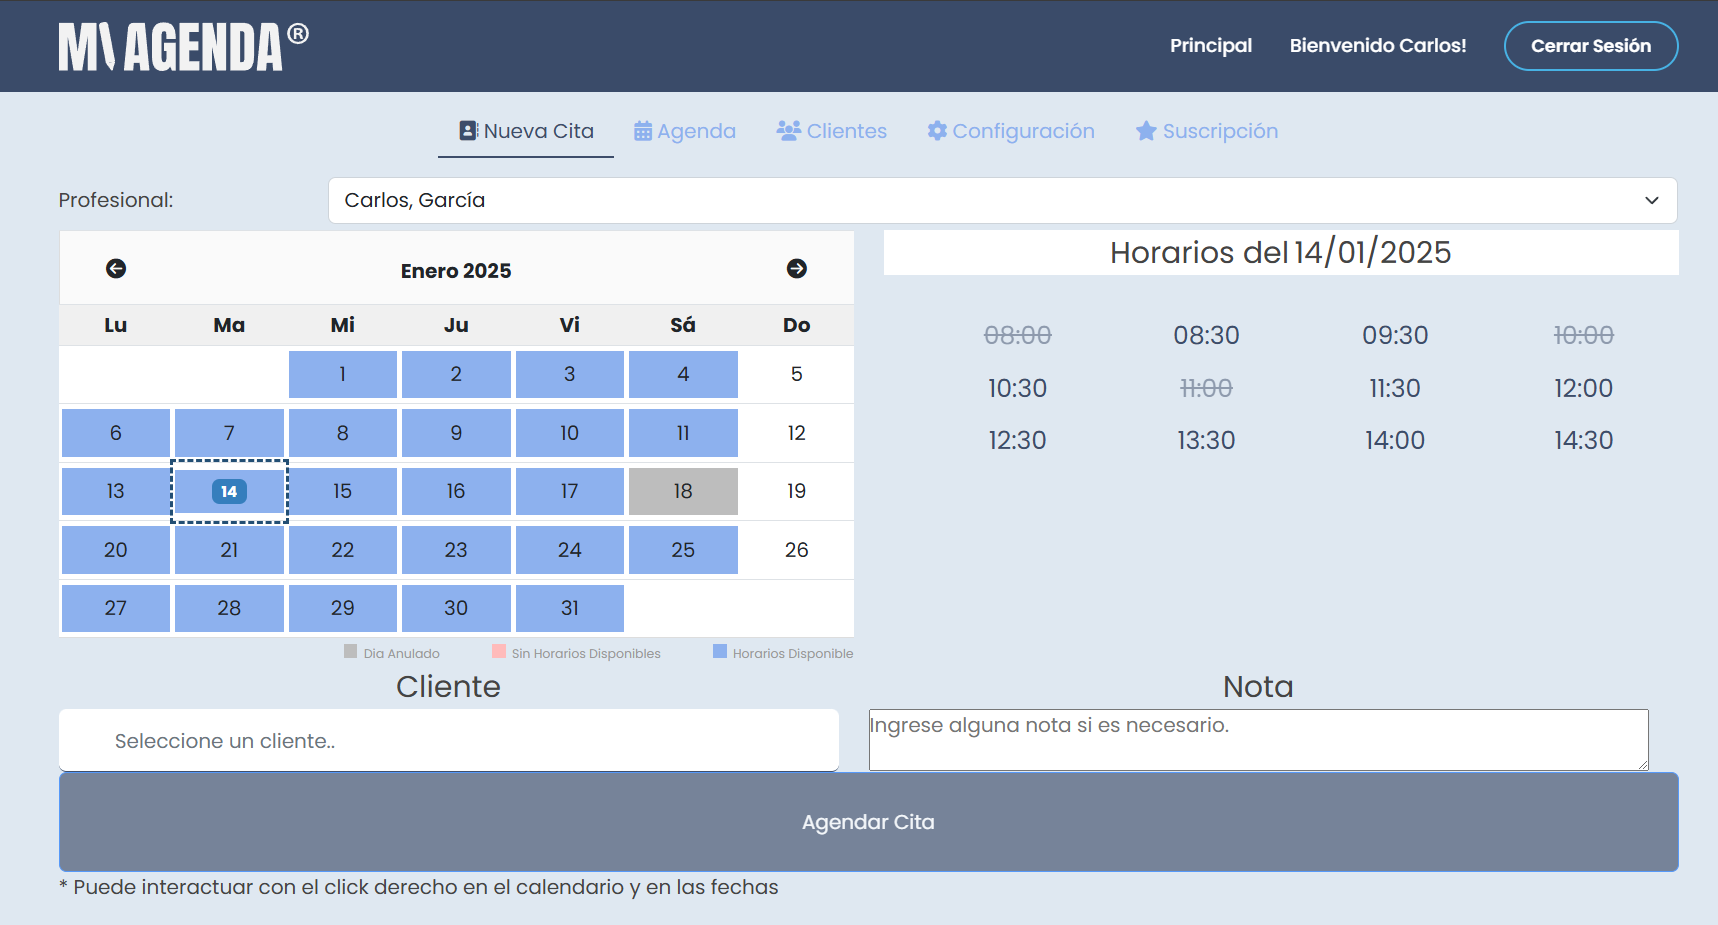
Task: Click the Agenda calendar icon
Action: [643, 132]
